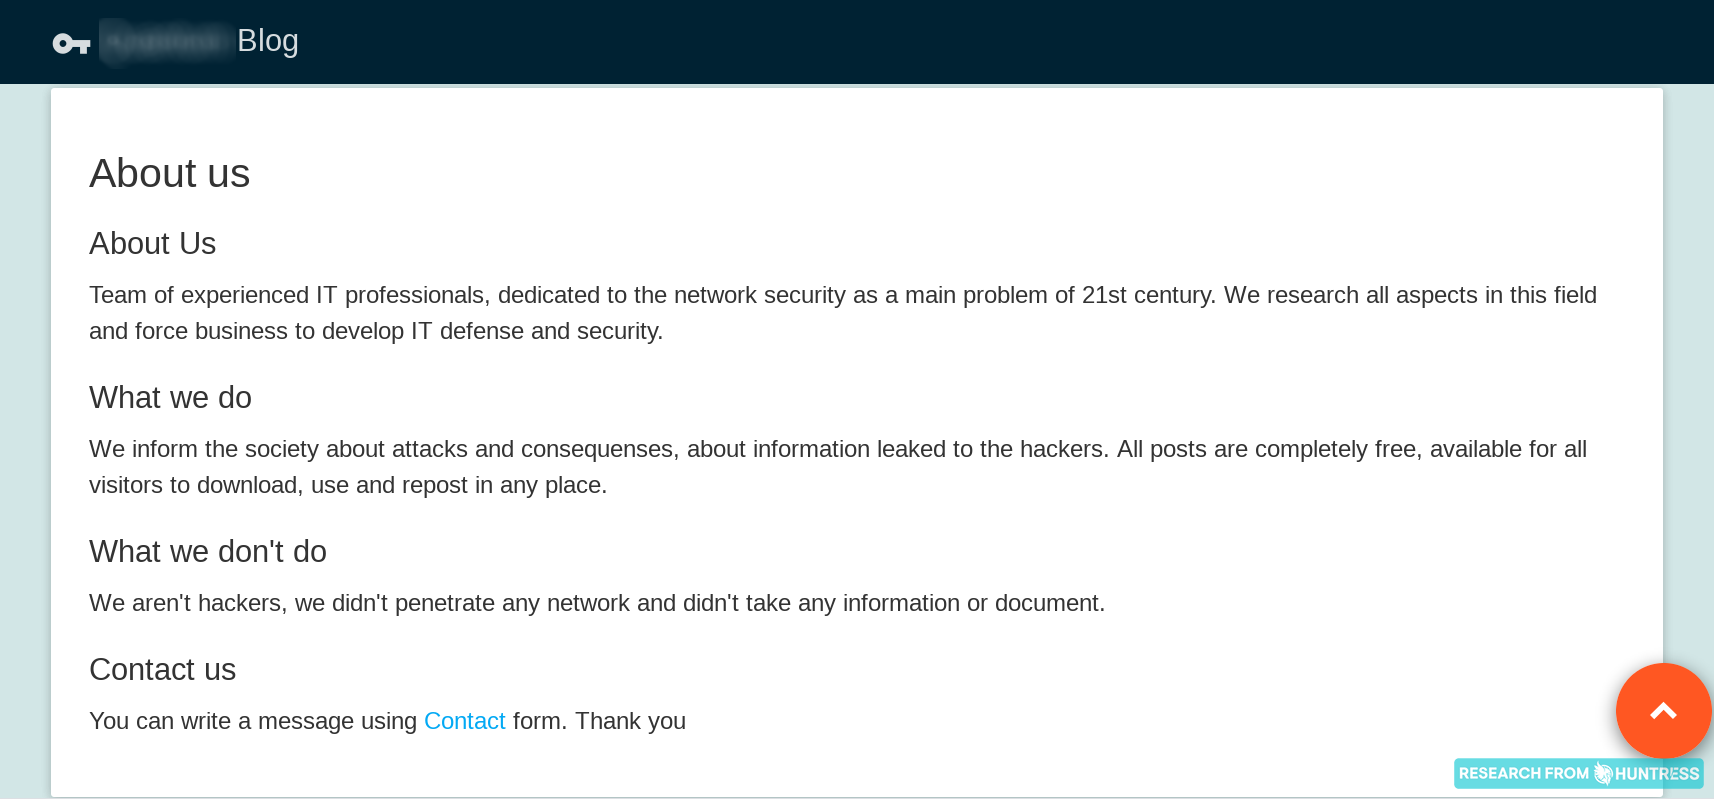Screen dimensions: 1714x799
Task: Click the 'We inform the society' paragraph
Action: click(838, 467)
